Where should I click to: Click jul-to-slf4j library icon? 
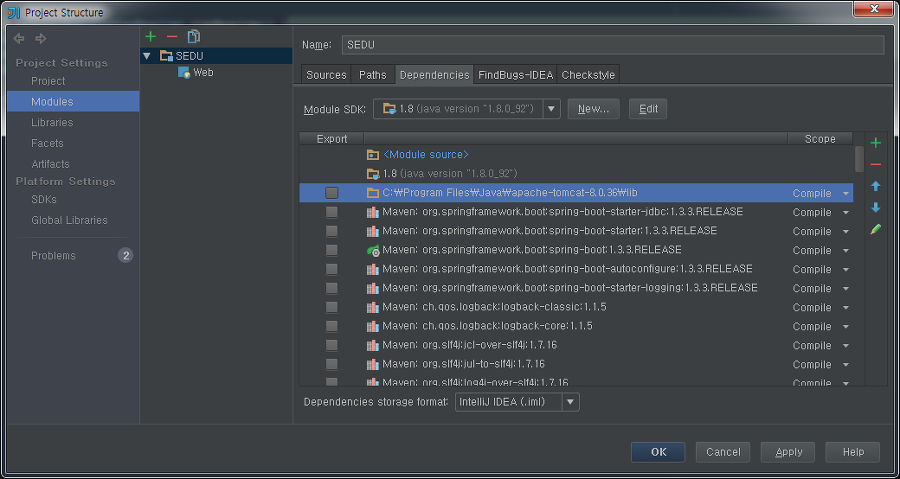pyautogui.click(x=373, y=364)
